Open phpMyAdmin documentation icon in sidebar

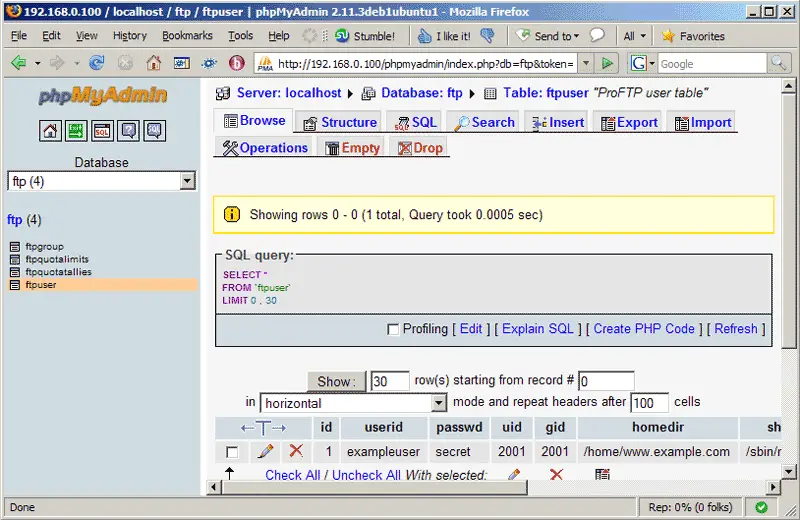(x=128, y=131)
